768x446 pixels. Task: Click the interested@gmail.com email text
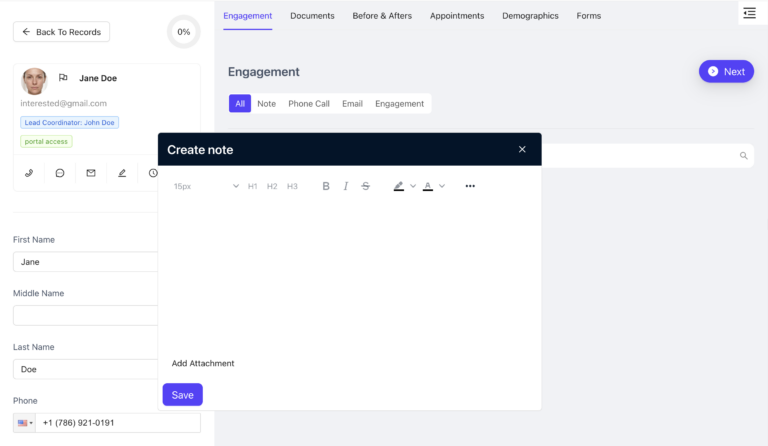[x=63, y=103]
